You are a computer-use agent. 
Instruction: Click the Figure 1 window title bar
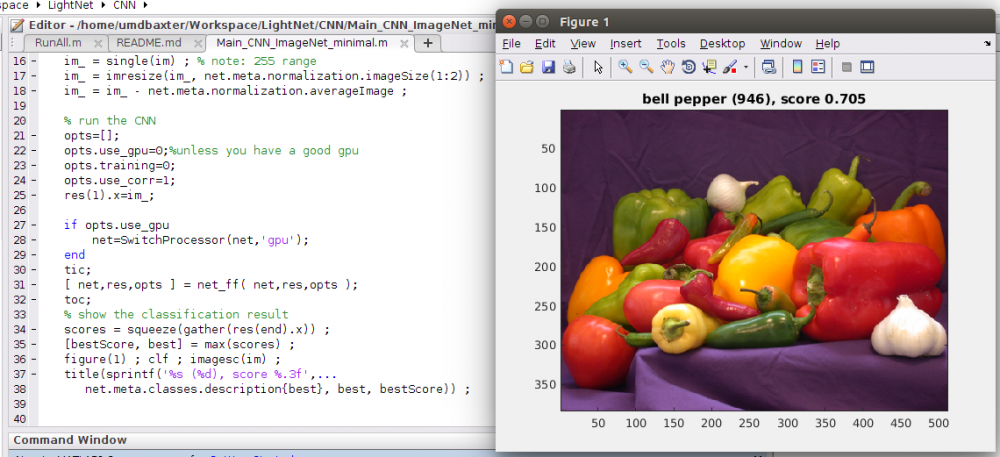[x=747, y=22]
